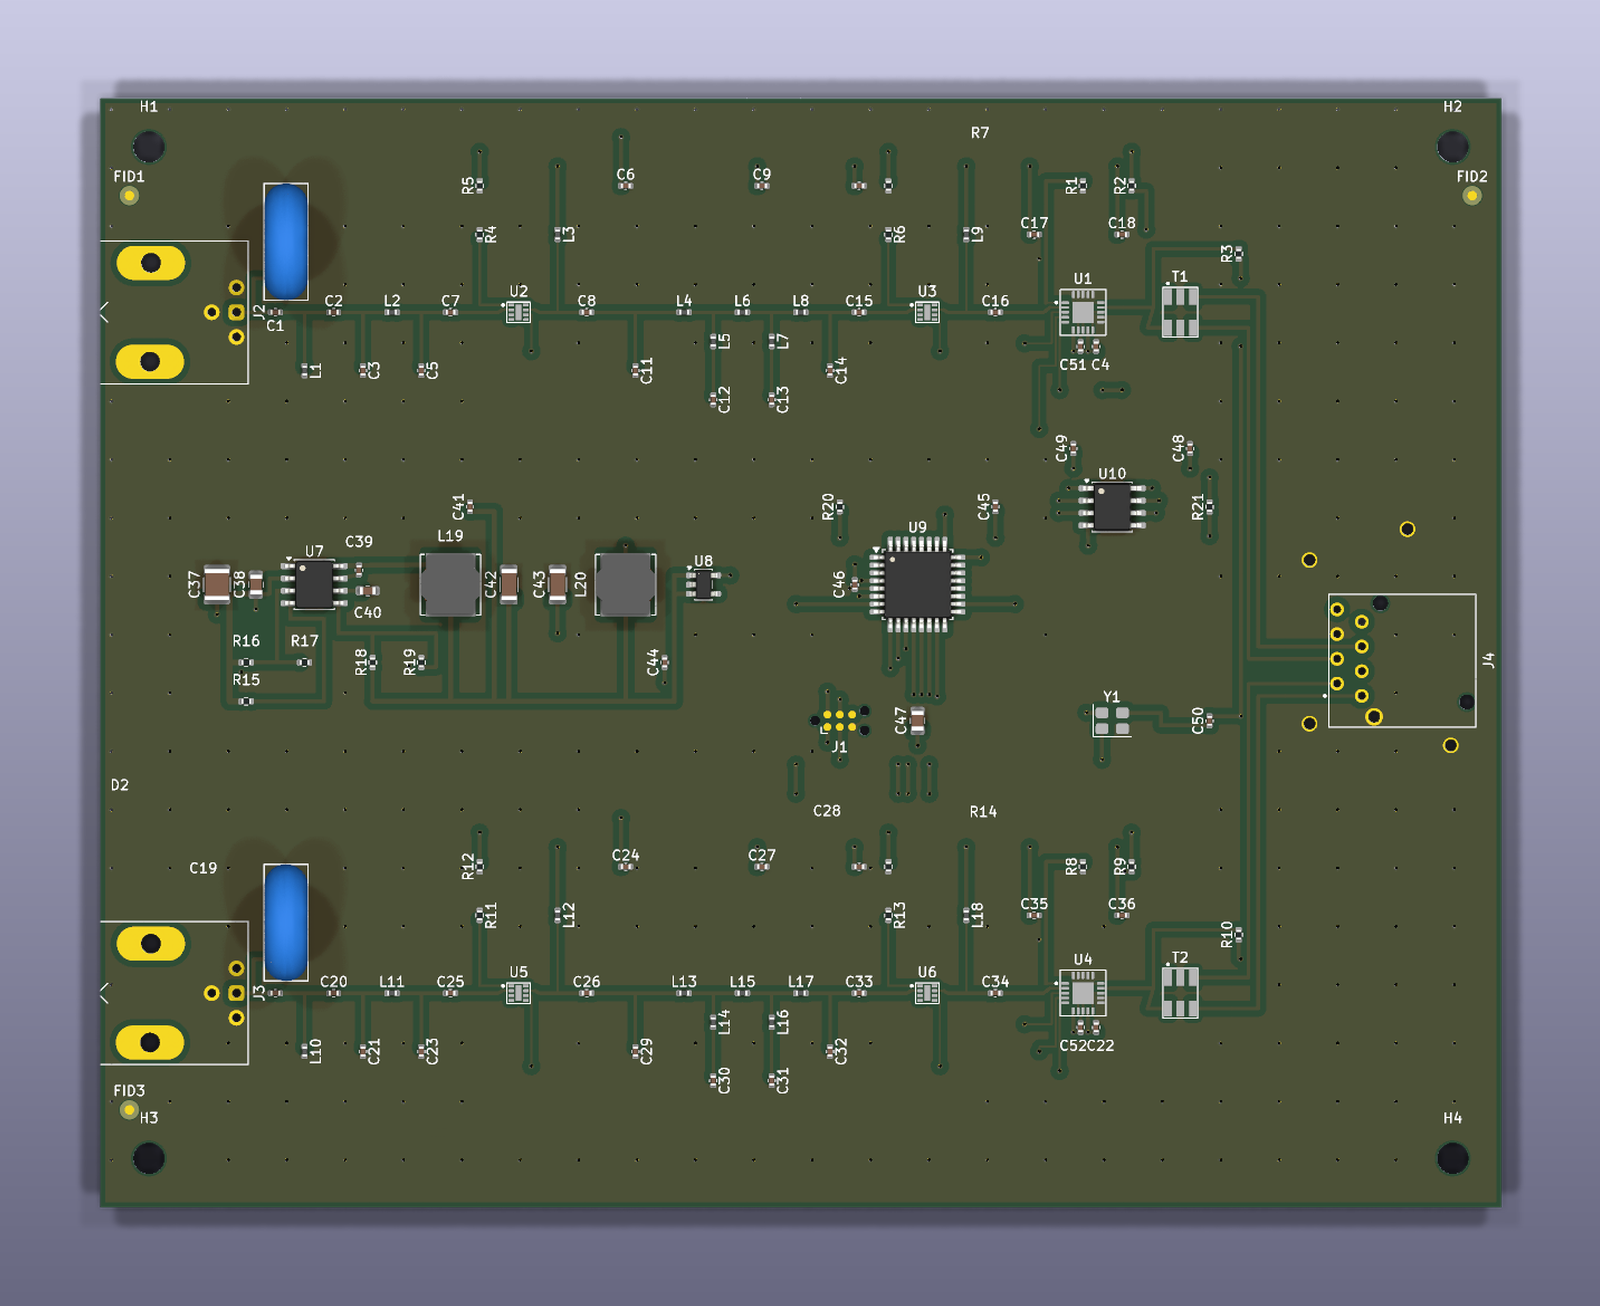1600x1306 pixels.
Task: Click the R7 reference label
Action: pyautogui.click(x=980, y=133)
